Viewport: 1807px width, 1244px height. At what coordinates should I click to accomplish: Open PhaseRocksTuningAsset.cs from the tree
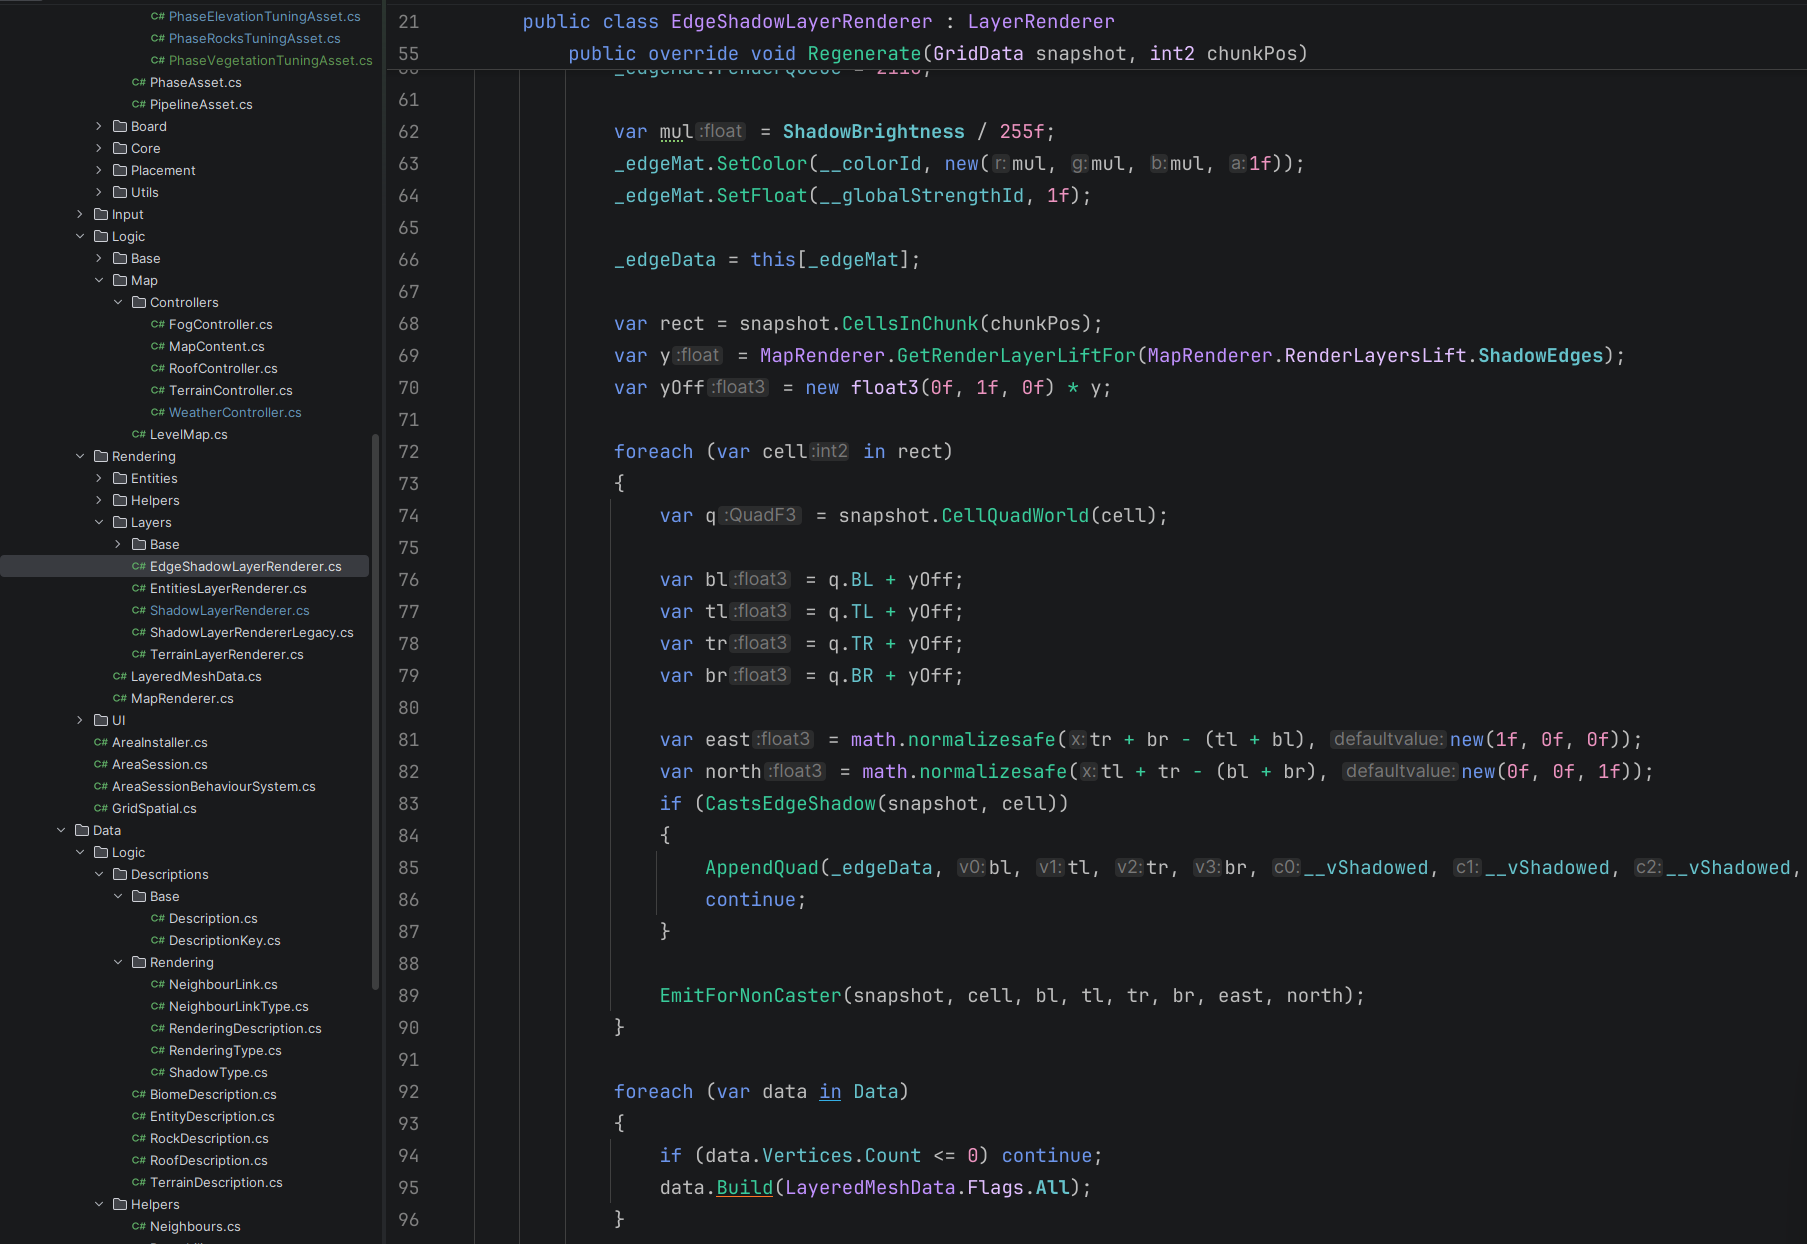[254, 39]
